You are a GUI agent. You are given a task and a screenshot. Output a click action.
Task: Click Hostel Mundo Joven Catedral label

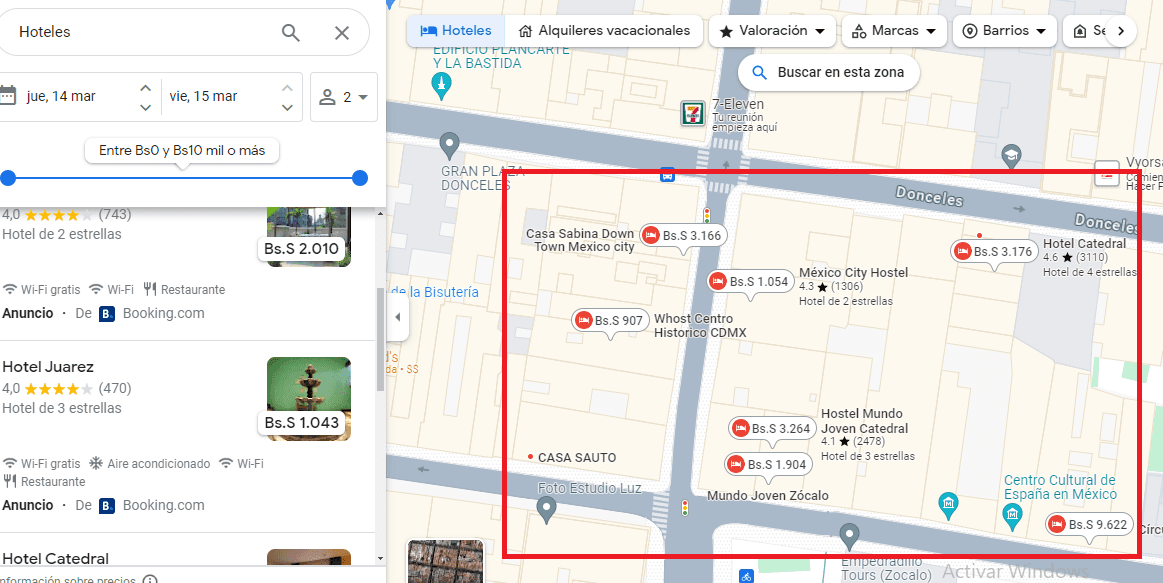coord(864,421)
